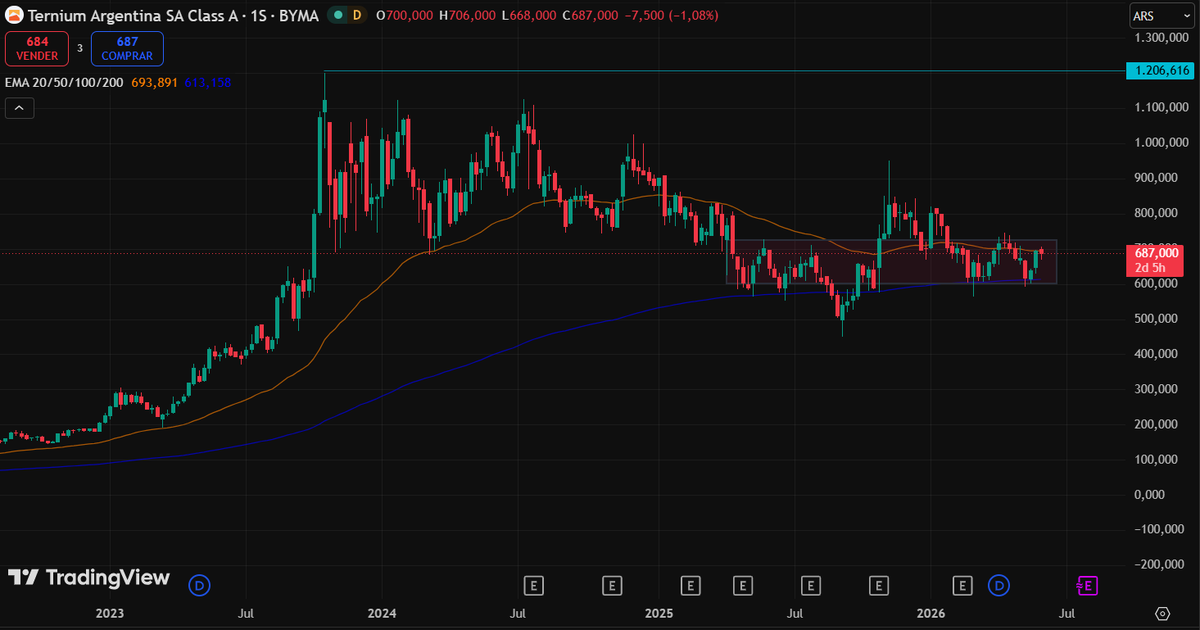Click the −200,000 price axis label
Image resolution: width=1200 pixels, height=630 pixels.
point(1162,565)
